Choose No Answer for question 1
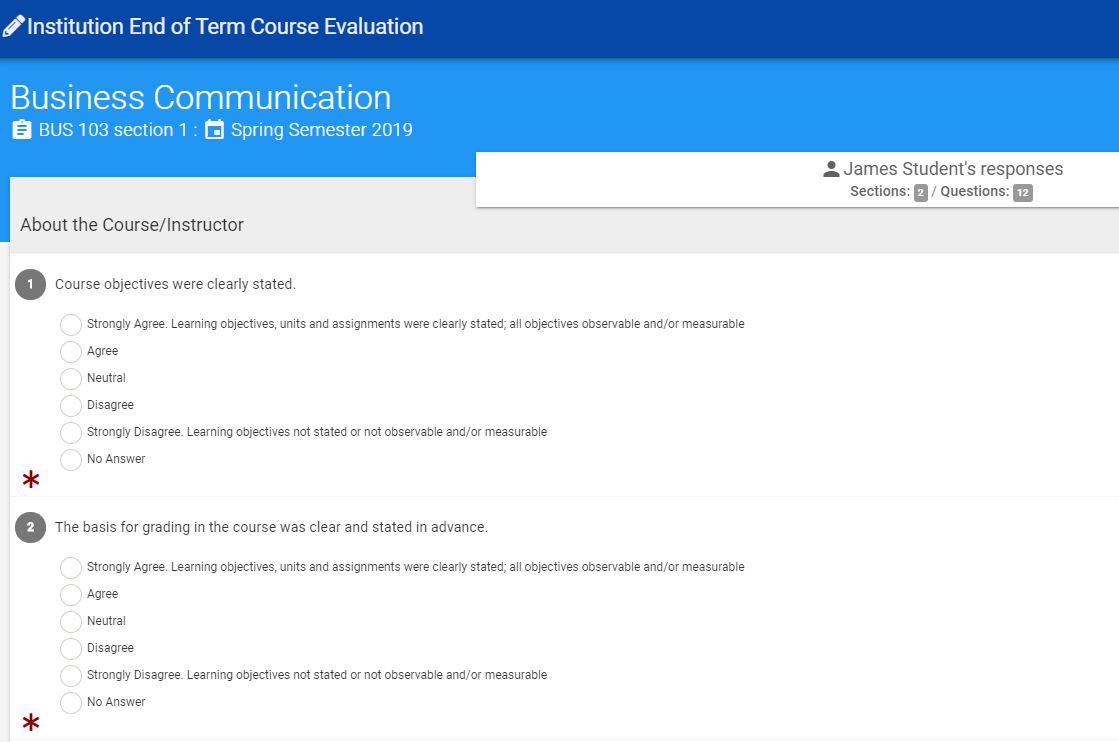The image size is (1119, 742). (71, 460)
